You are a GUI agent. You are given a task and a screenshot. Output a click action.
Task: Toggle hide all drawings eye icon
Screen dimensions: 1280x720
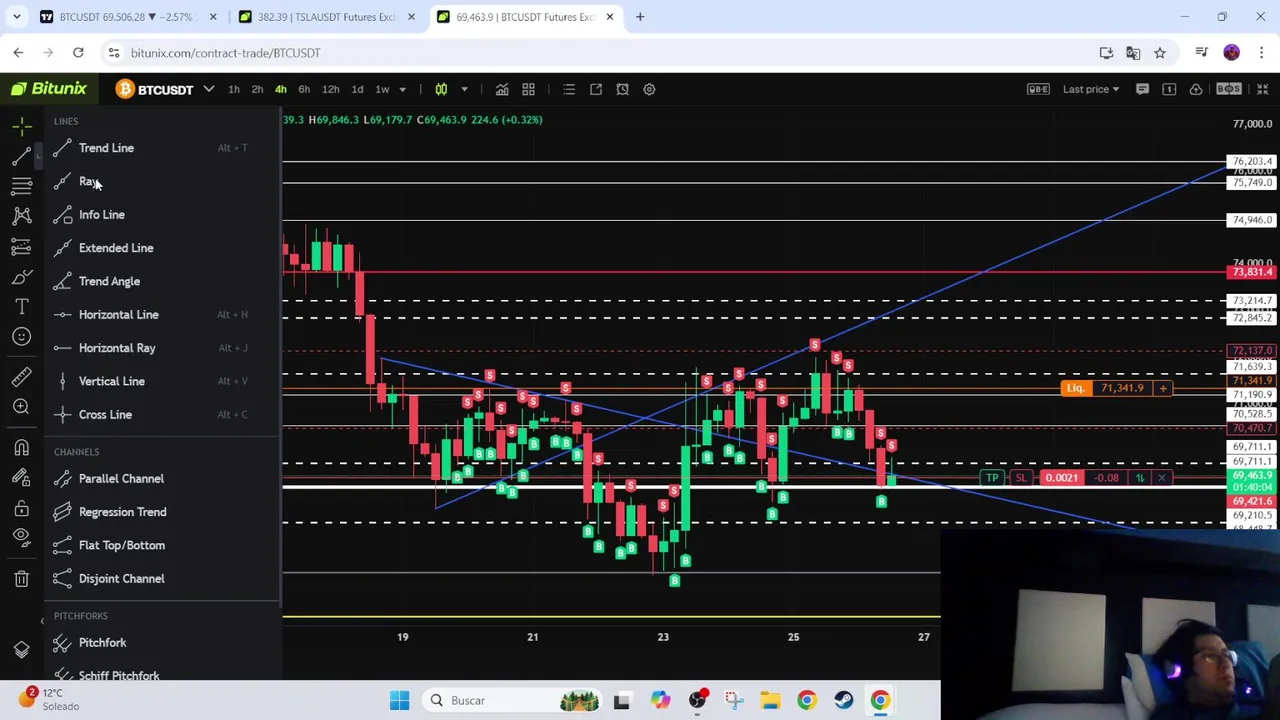(22, 538)
